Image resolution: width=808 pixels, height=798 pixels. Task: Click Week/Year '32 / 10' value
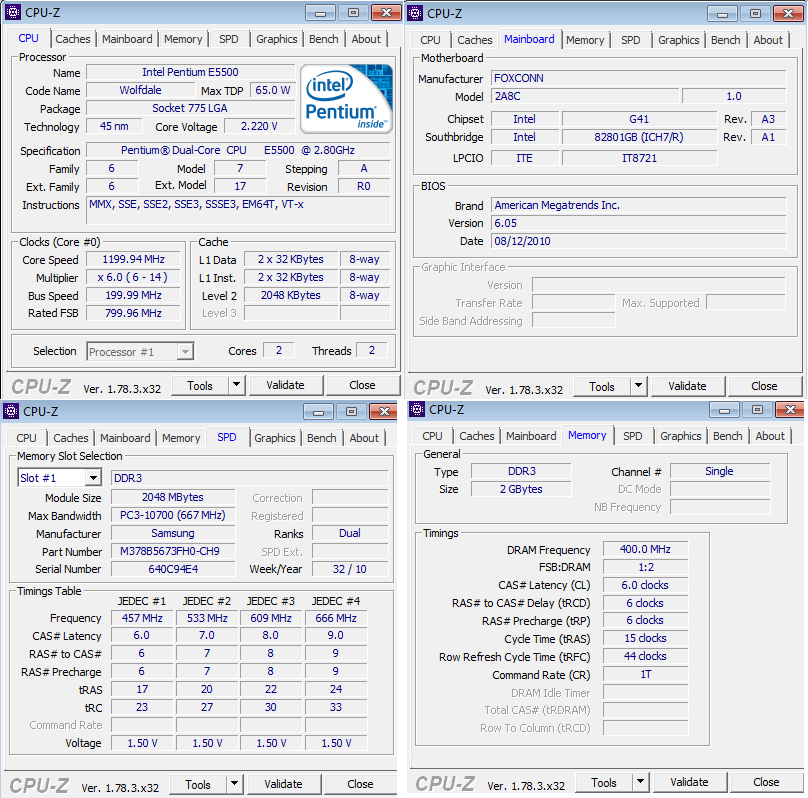(x=350, y=569)
